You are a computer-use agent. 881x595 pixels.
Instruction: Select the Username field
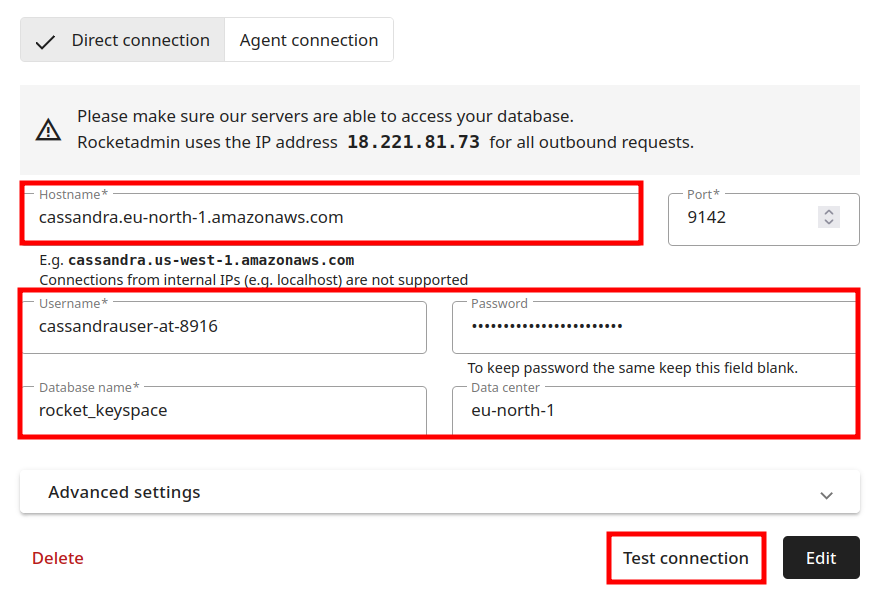(225, 326)
